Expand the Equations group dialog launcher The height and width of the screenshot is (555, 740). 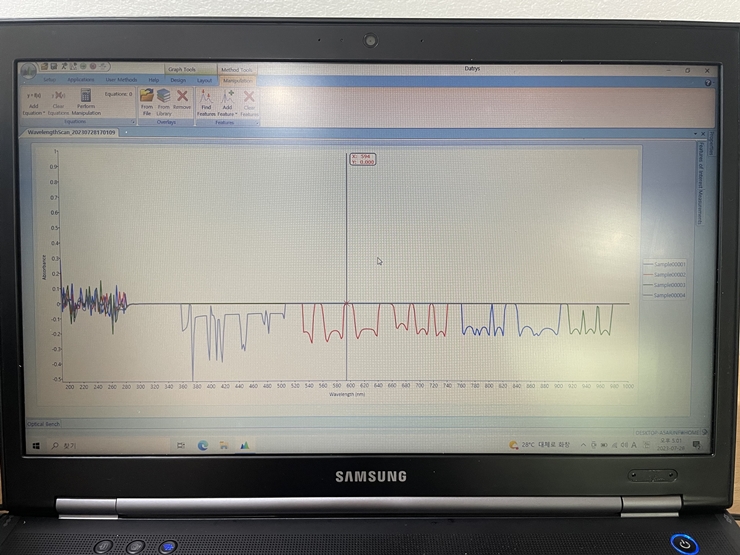click(133, 122)
